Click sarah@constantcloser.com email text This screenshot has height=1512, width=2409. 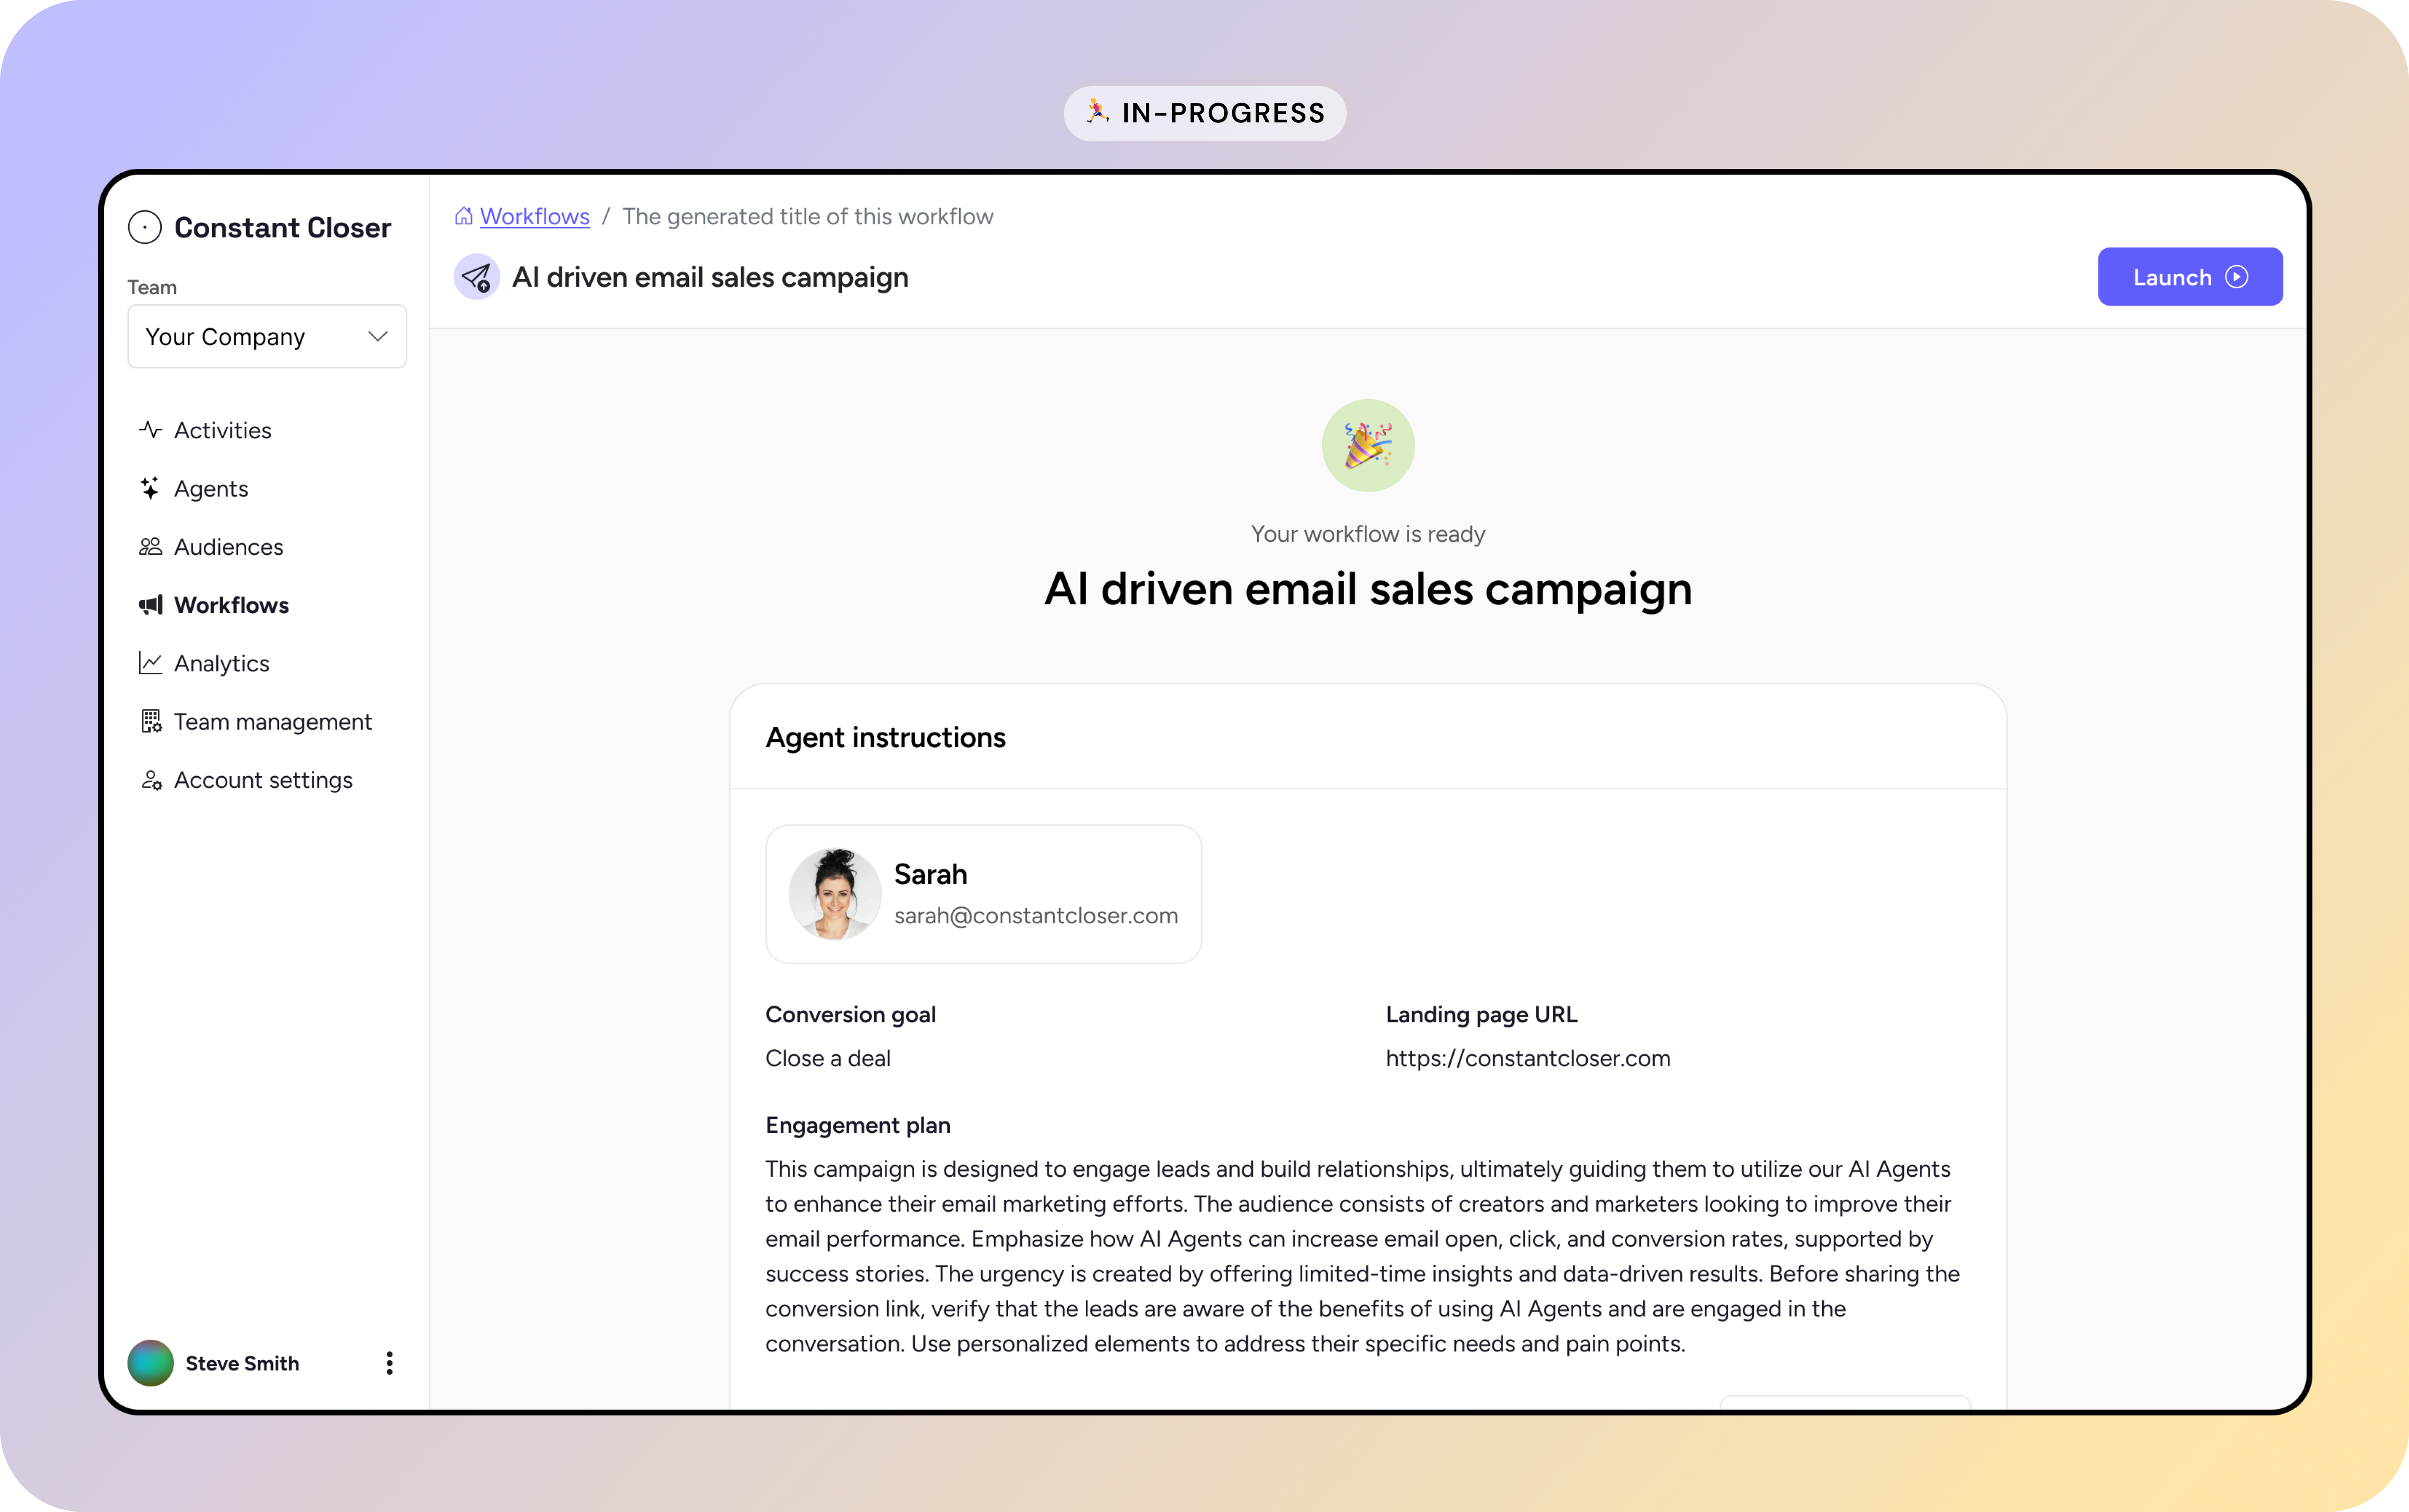point(1036,916)
